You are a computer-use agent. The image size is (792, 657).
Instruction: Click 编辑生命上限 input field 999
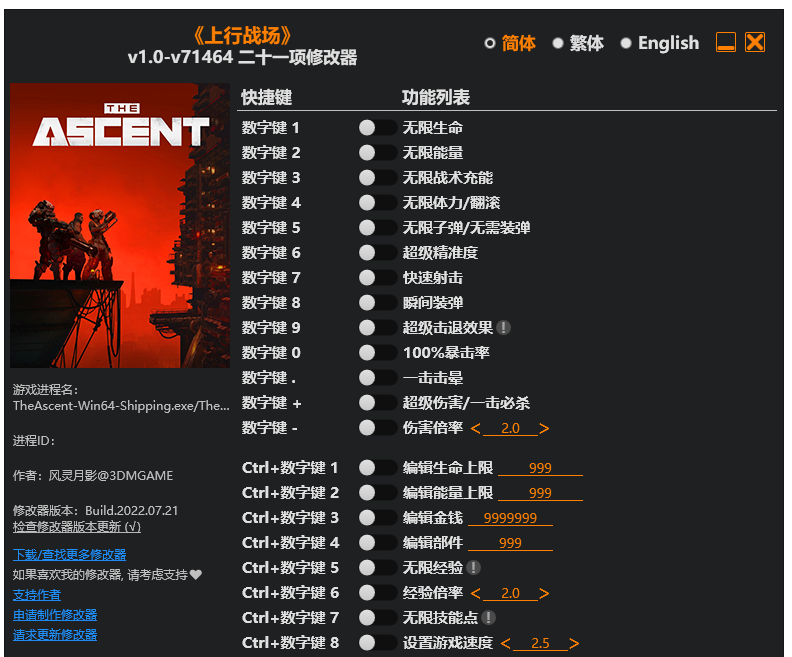point(540,468)
